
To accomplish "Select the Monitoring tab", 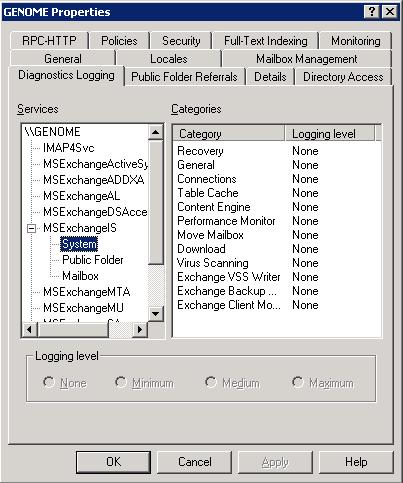I will pos(355,41).
